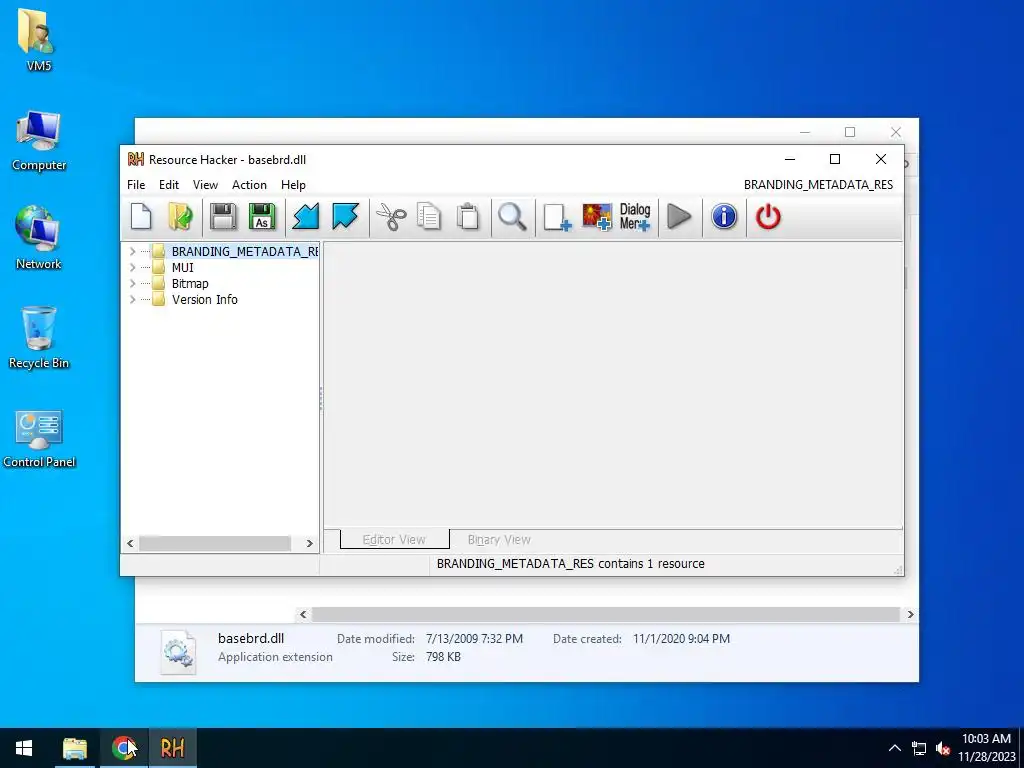Open a file with the folder icon
The width and height of the screenshot is (1024, 768).
[x=180, y=217]
